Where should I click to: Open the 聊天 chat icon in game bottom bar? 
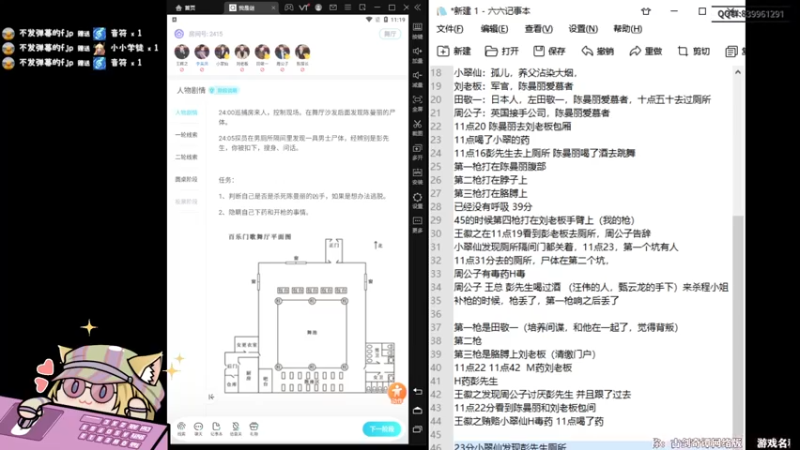(198, 429)
